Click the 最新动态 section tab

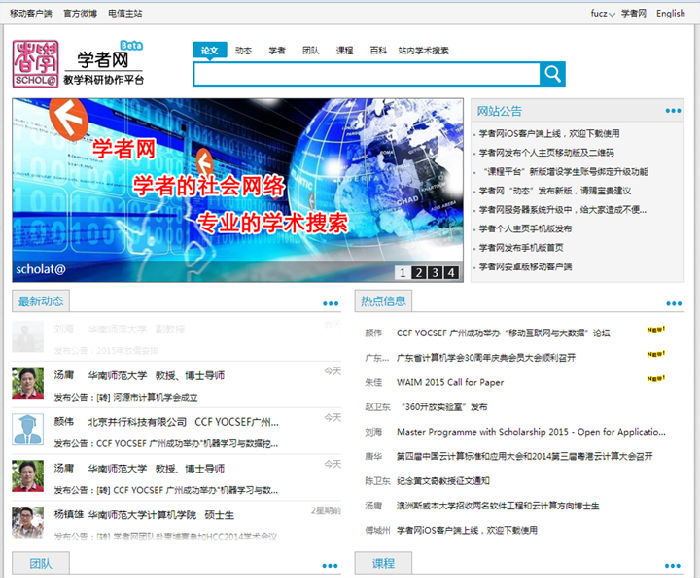coord(41,301)
